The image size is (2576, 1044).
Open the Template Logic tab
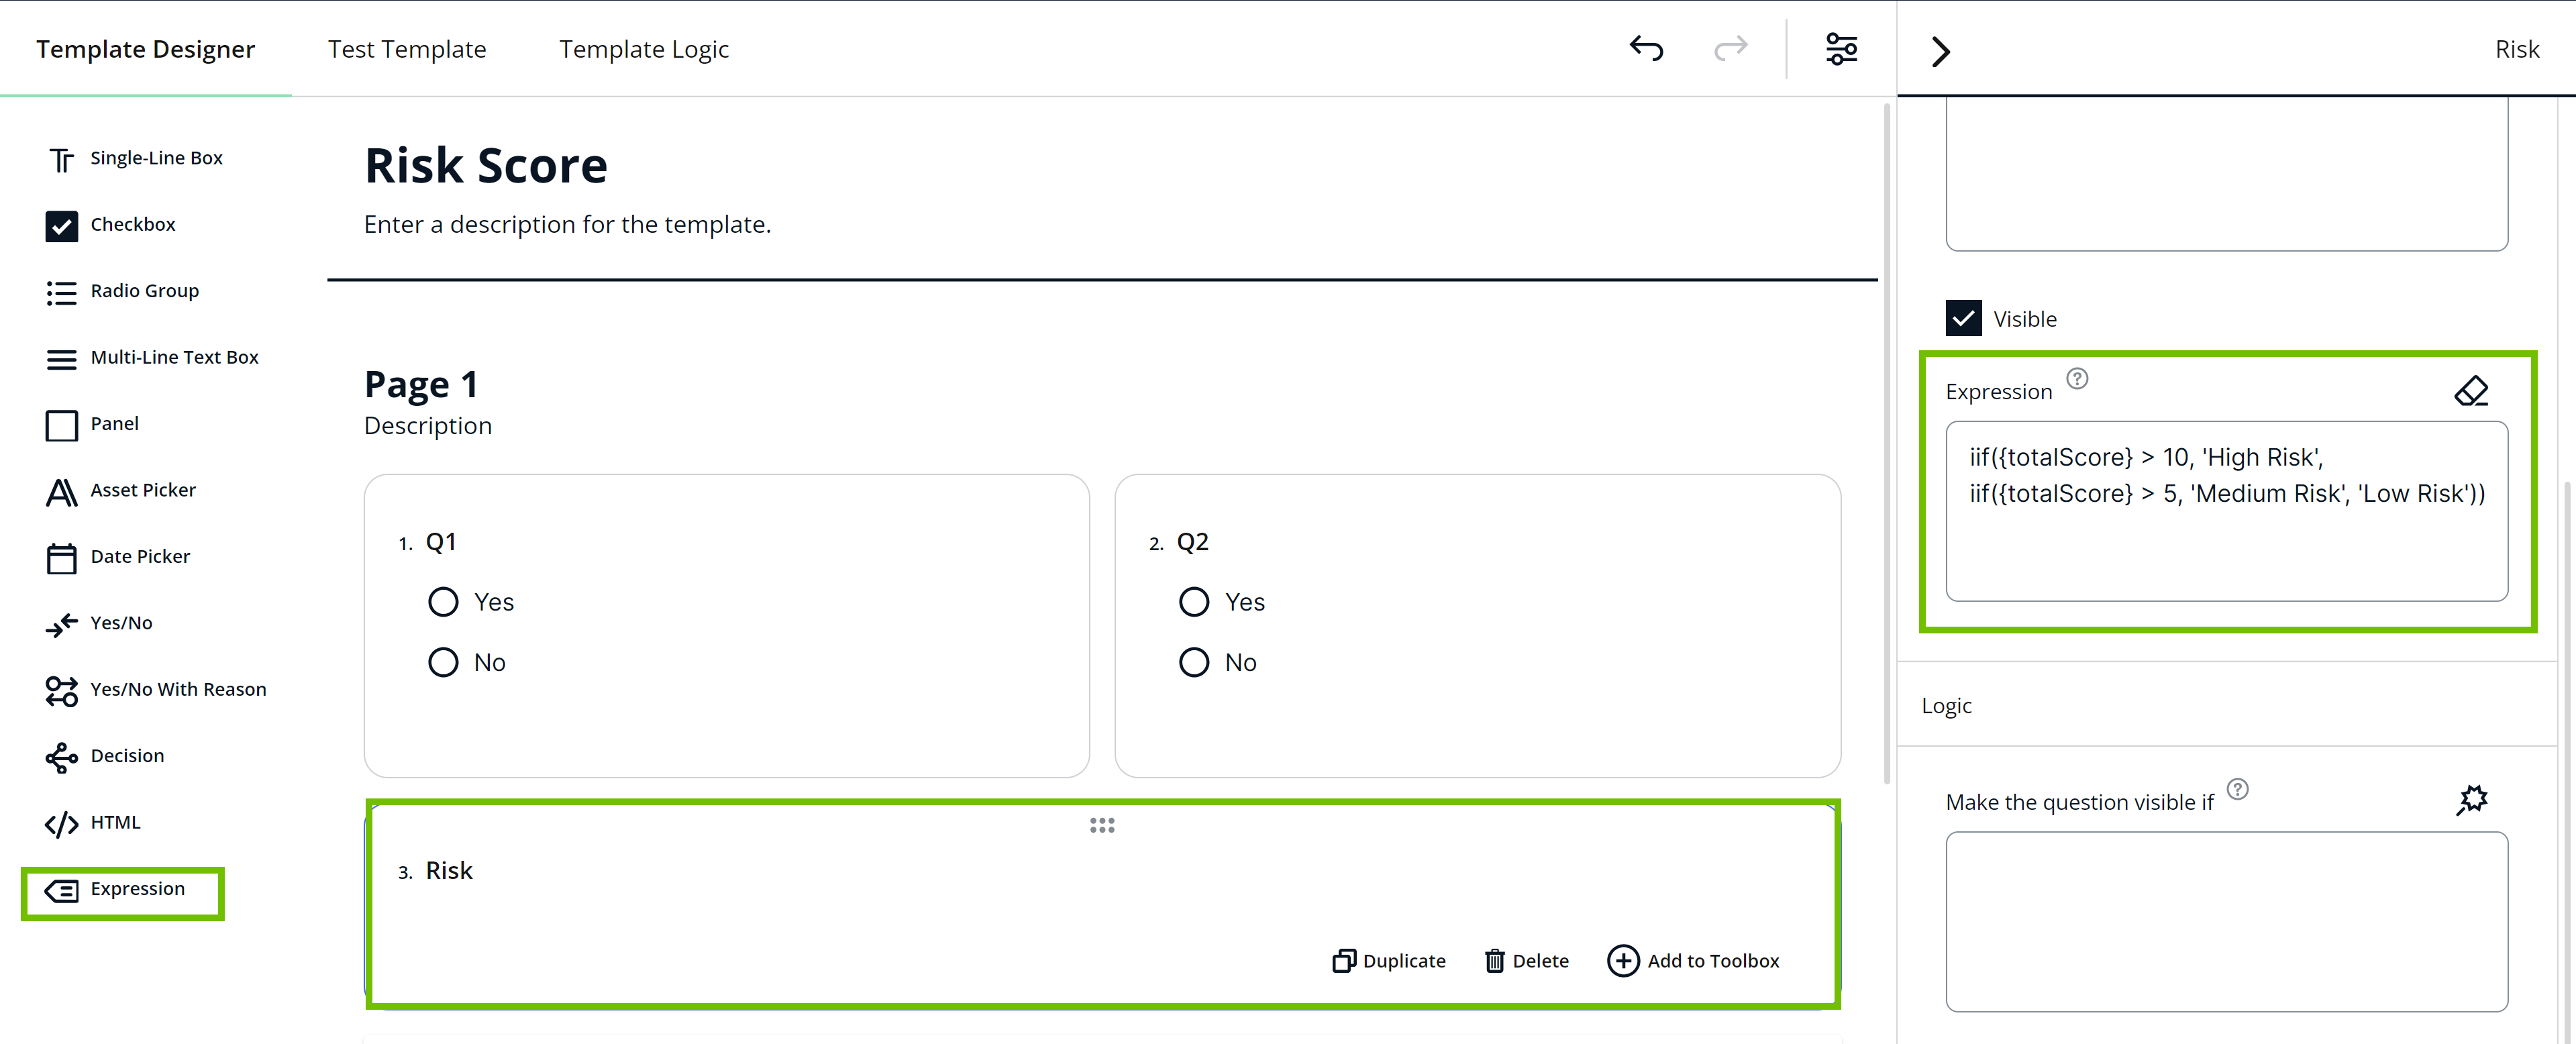[x=644, y=48]
